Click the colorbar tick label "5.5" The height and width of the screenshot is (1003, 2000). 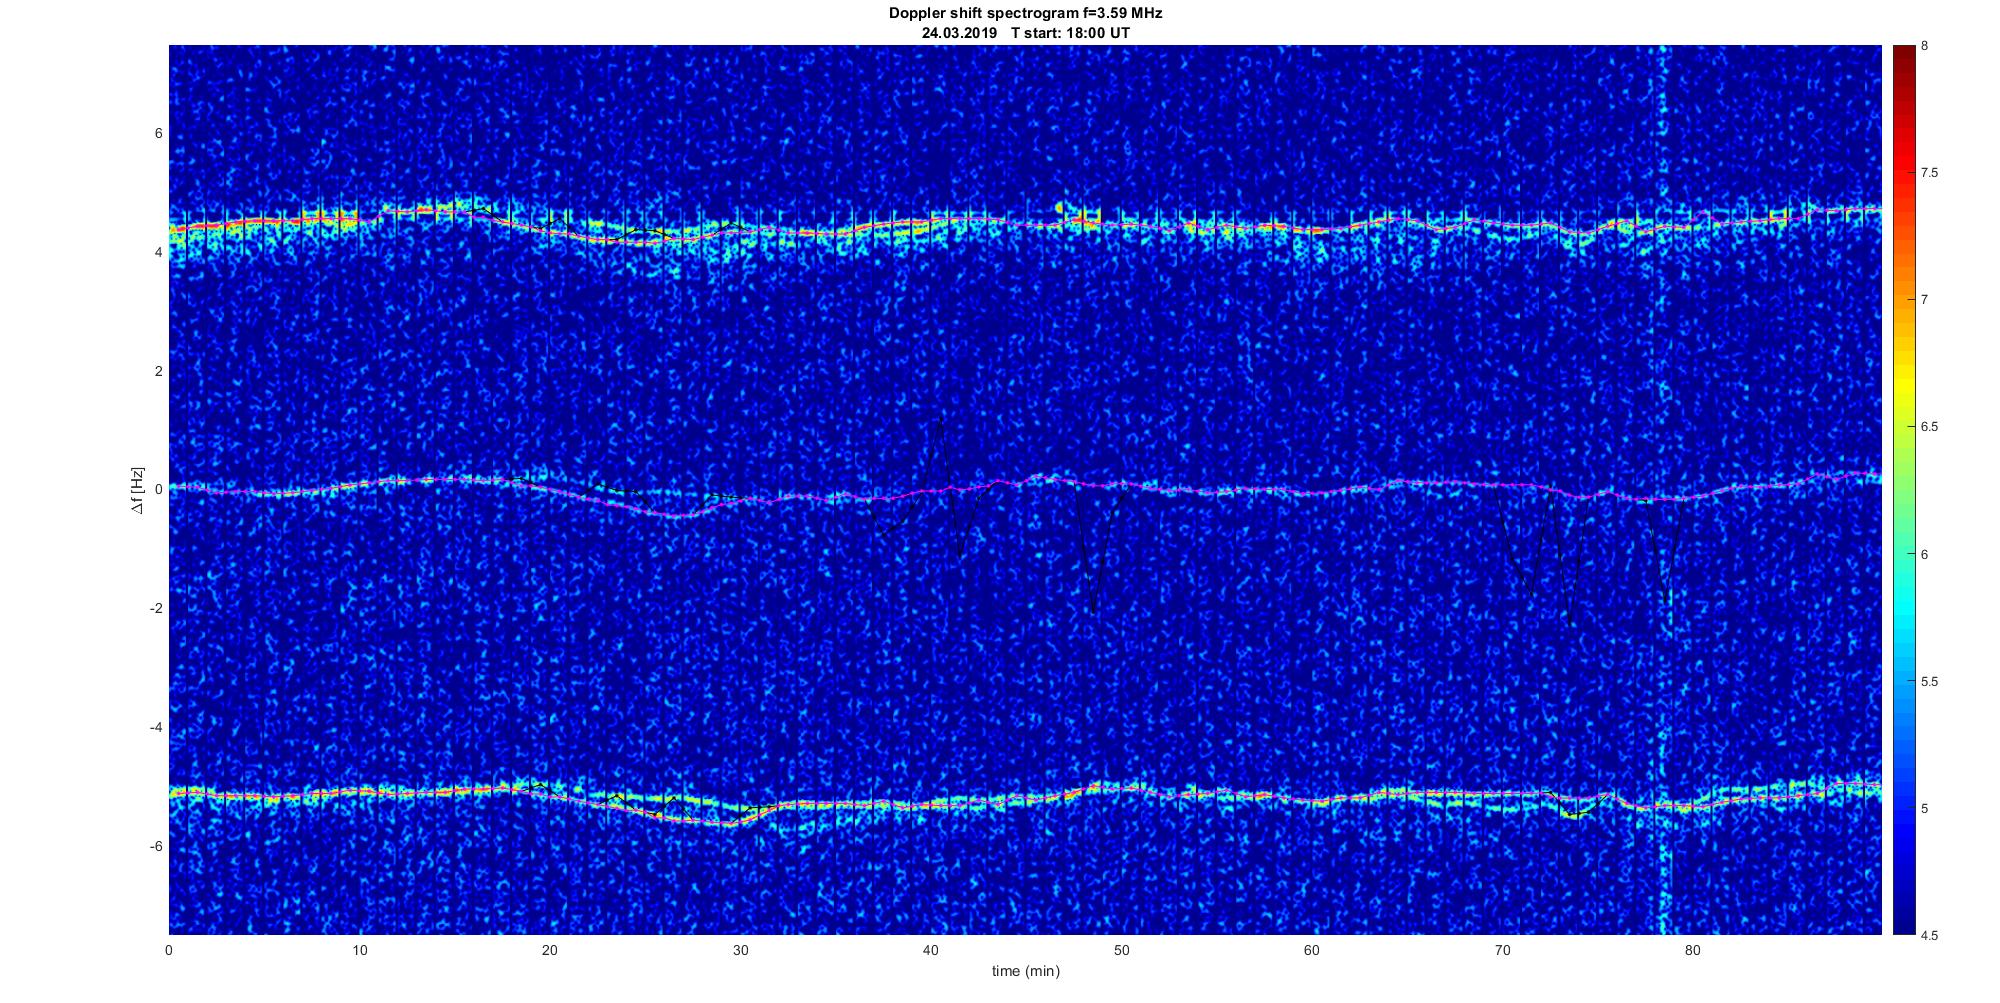point(1929,682)
